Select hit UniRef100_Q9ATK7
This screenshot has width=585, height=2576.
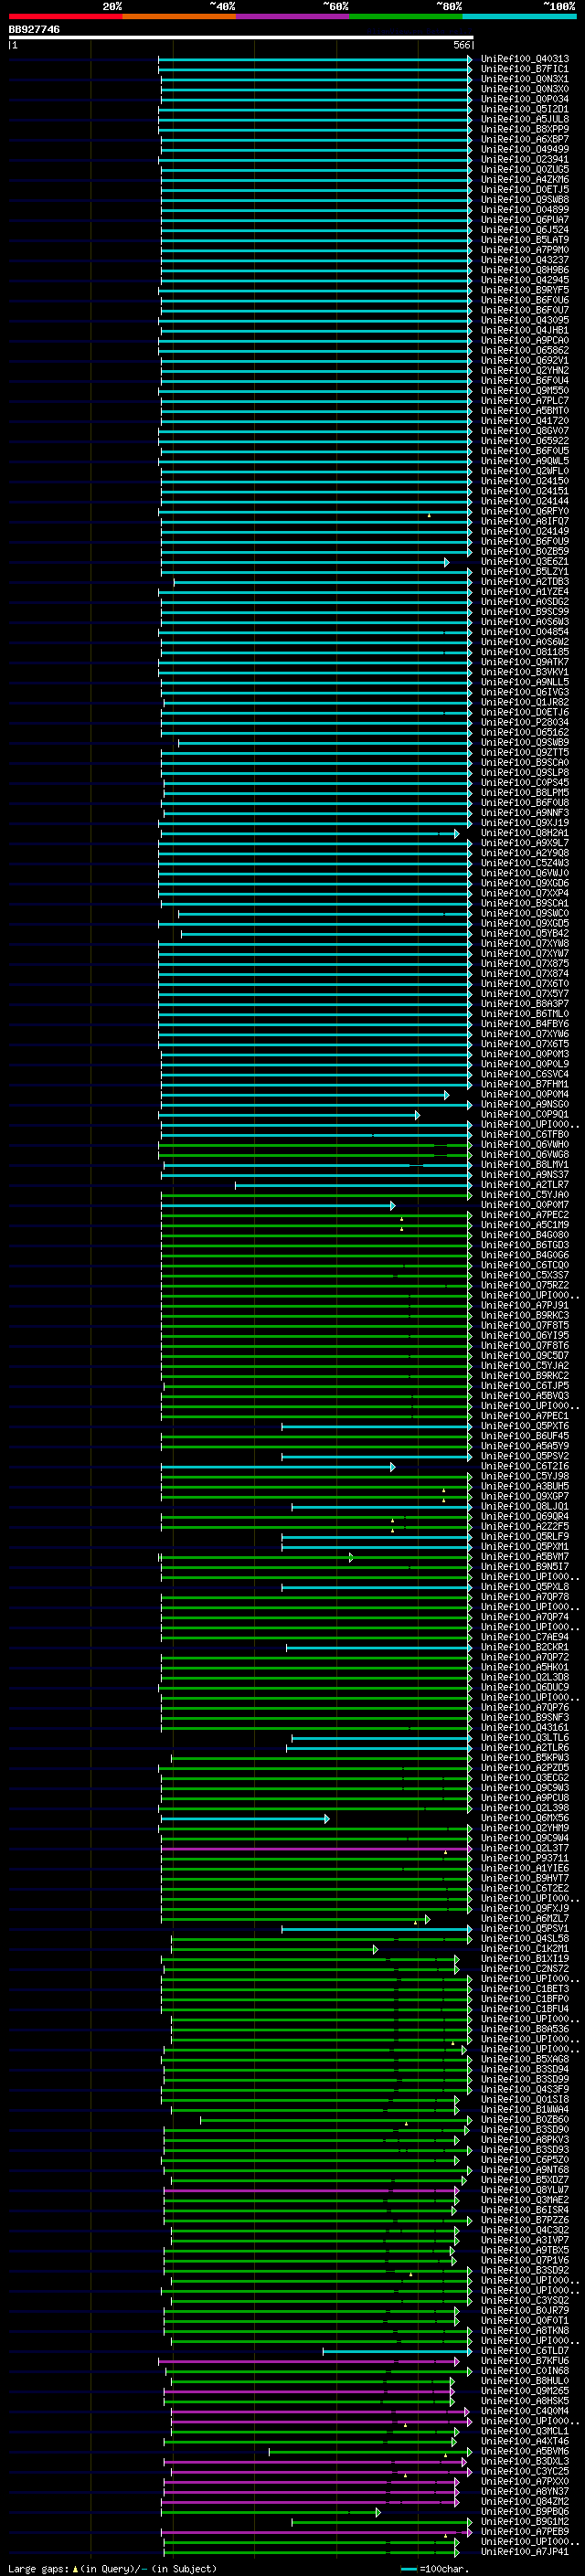tap(525, 662)
